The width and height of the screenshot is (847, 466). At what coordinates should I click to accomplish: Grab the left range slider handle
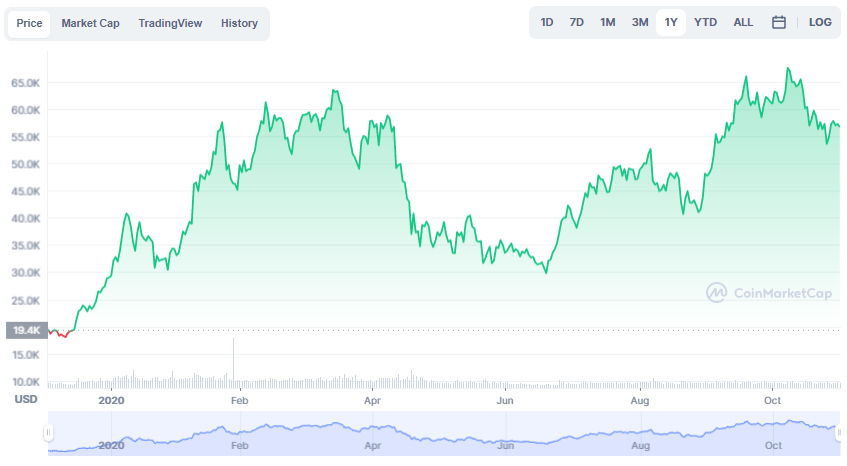coord(48,433)
